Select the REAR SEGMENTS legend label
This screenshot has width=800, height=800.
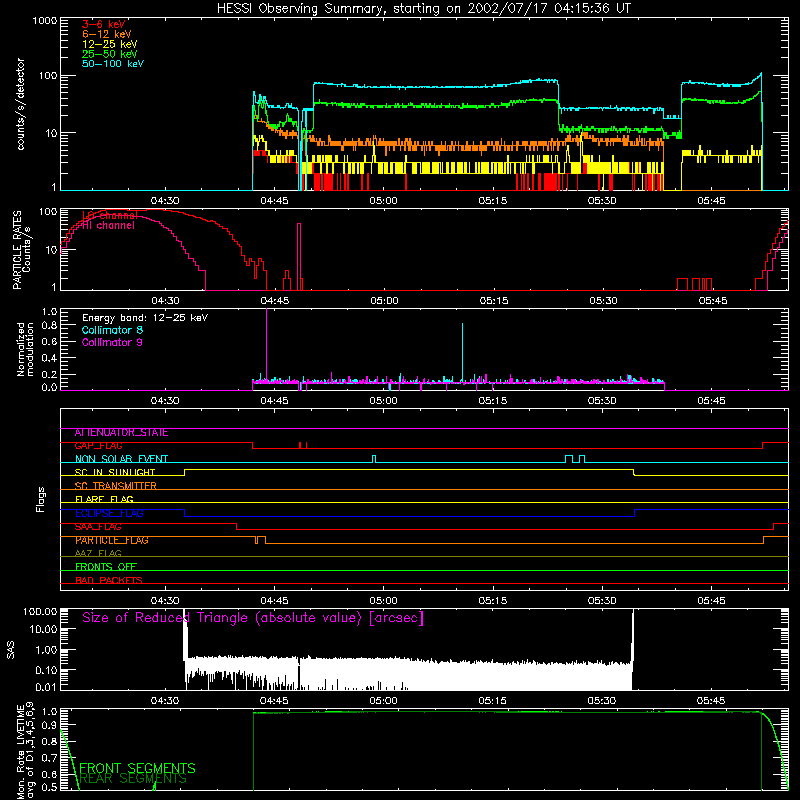(x=133, y=778)
